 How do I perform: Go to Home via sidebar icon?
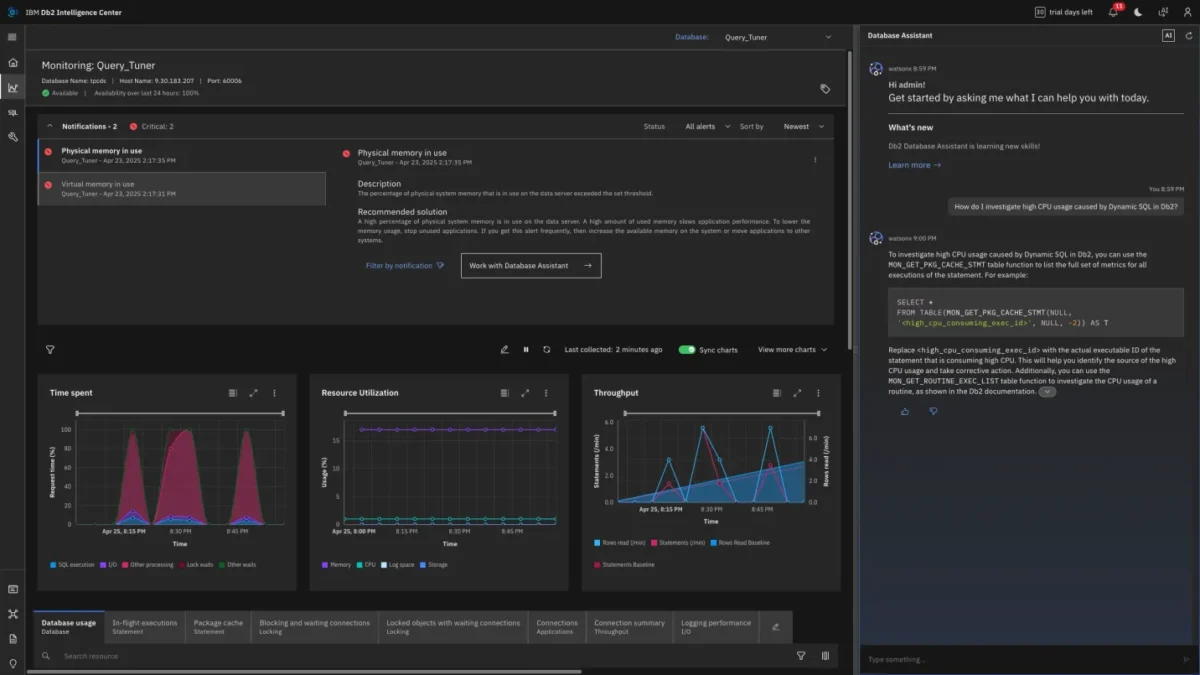(12, 62)
